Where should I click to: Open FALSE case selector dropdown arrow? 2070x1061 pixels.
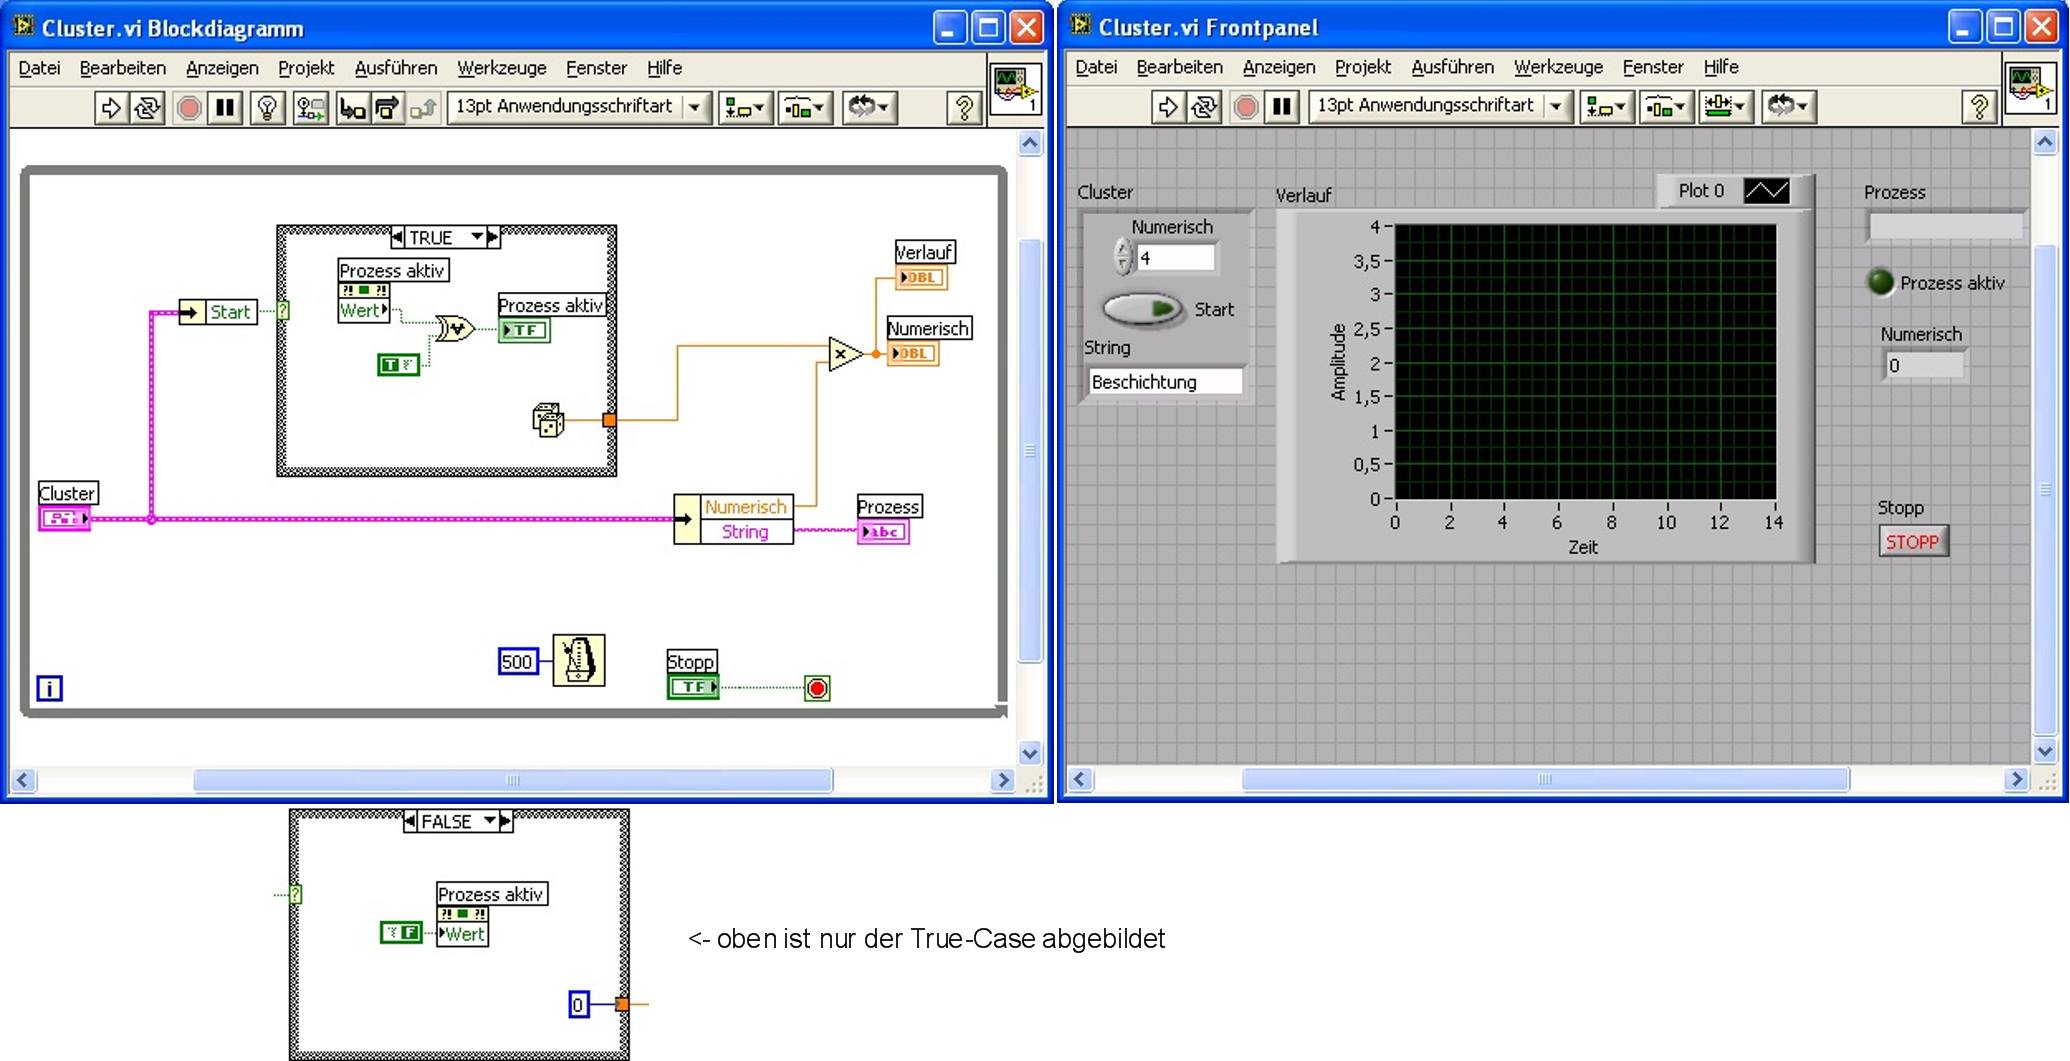coord(490,821)
